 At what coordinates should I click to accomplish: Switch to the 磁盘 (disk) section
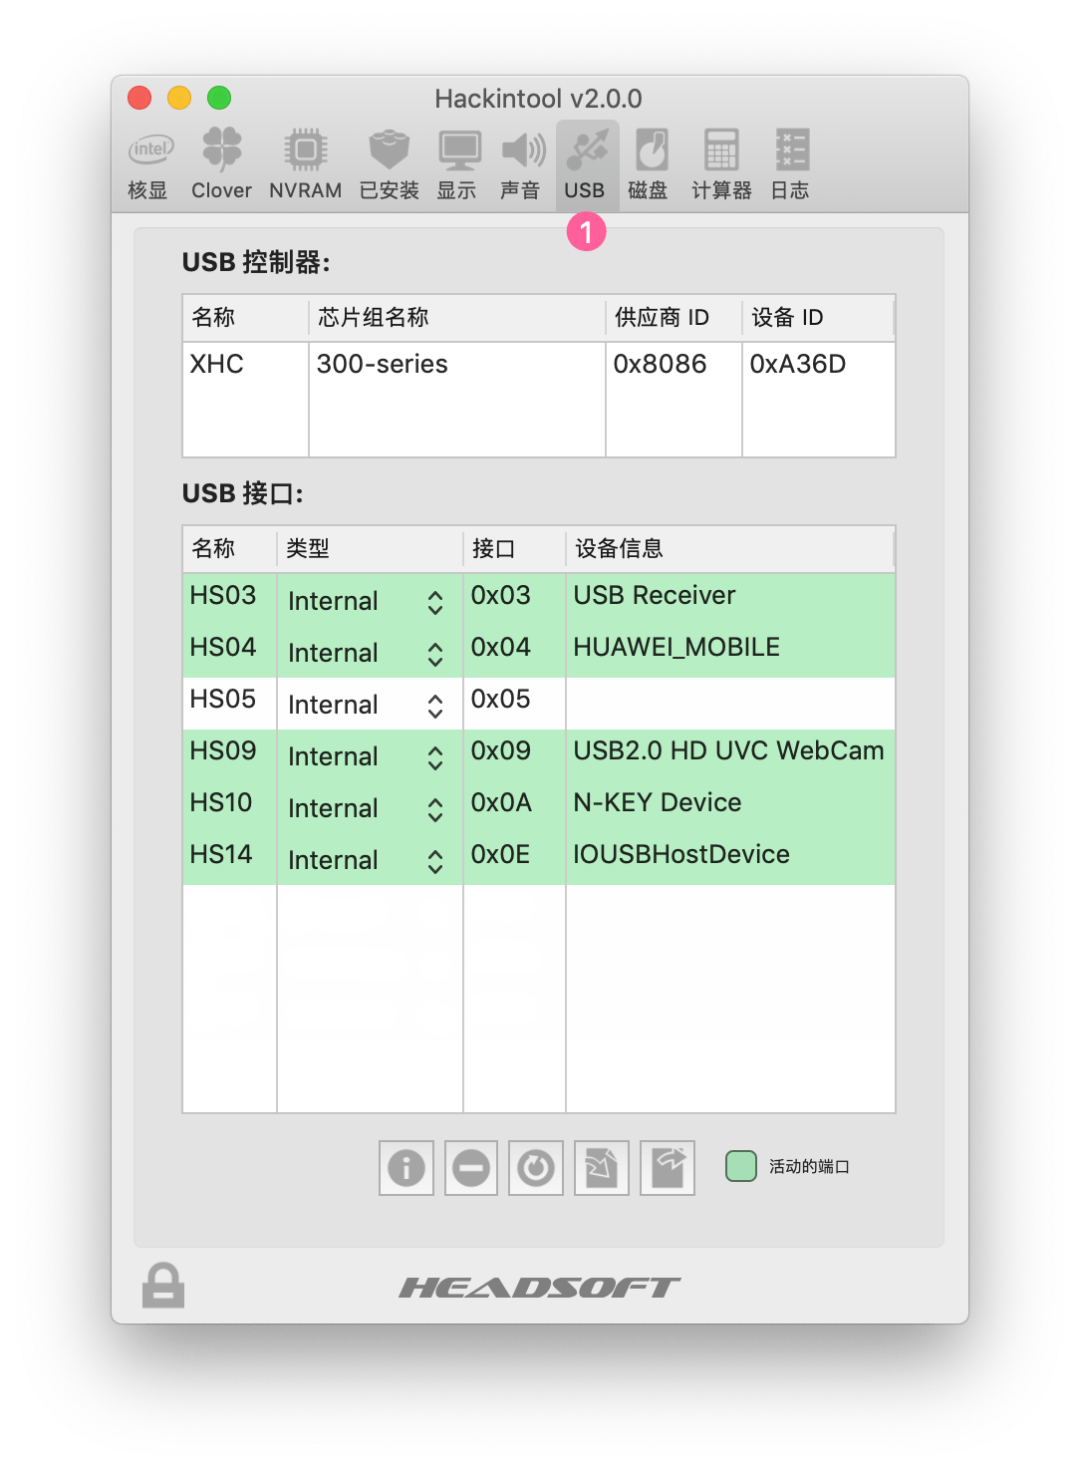coord(648,163)
